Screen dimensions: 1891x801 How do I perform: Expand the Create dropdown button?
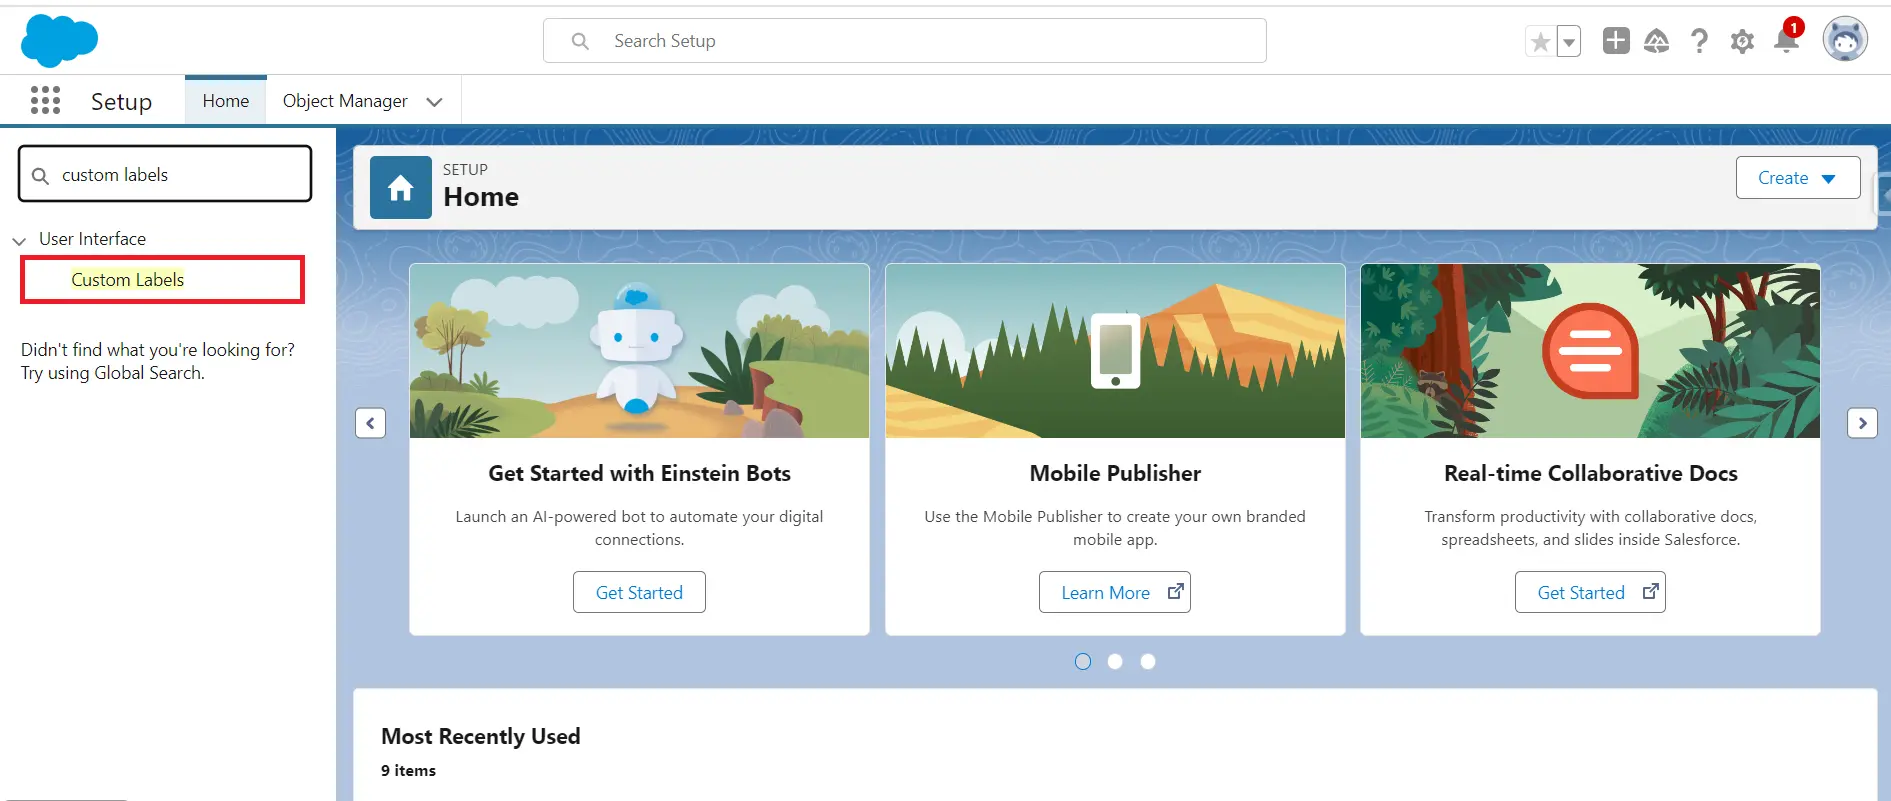click(1797, 178)
